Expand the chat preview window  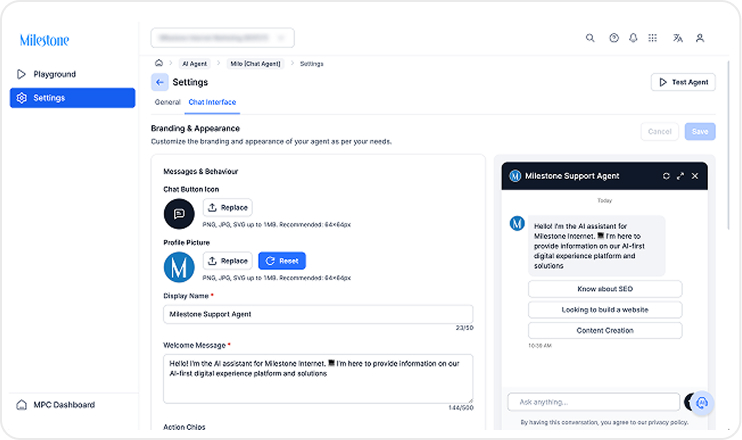click(x=680, y=176)
